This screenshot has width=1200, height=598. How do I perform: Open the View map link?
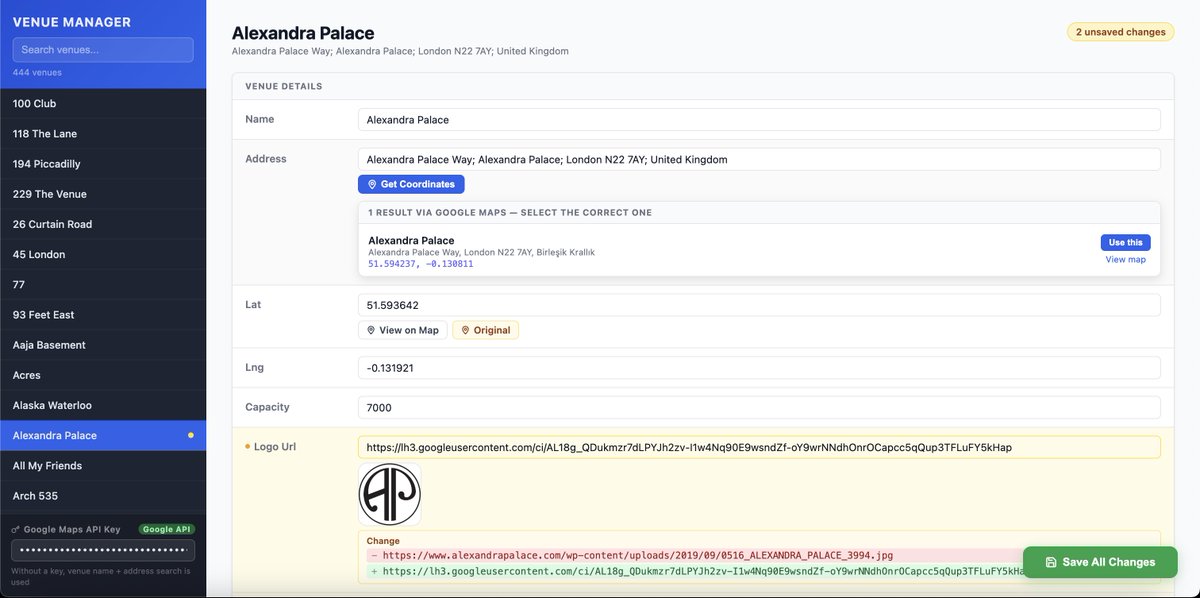1126,259
